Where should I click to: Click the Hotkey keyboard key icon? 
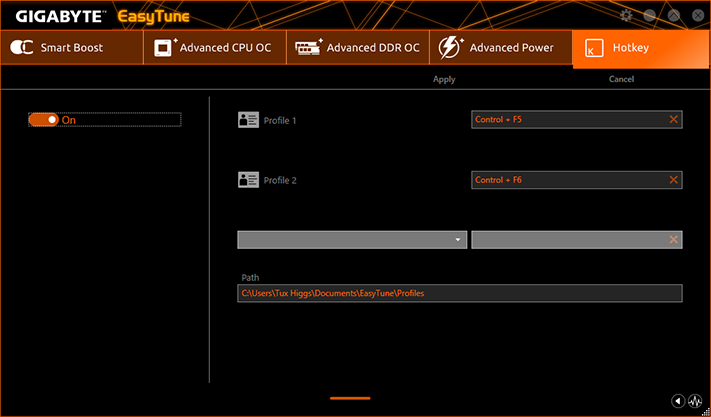(x=594, y=48)
